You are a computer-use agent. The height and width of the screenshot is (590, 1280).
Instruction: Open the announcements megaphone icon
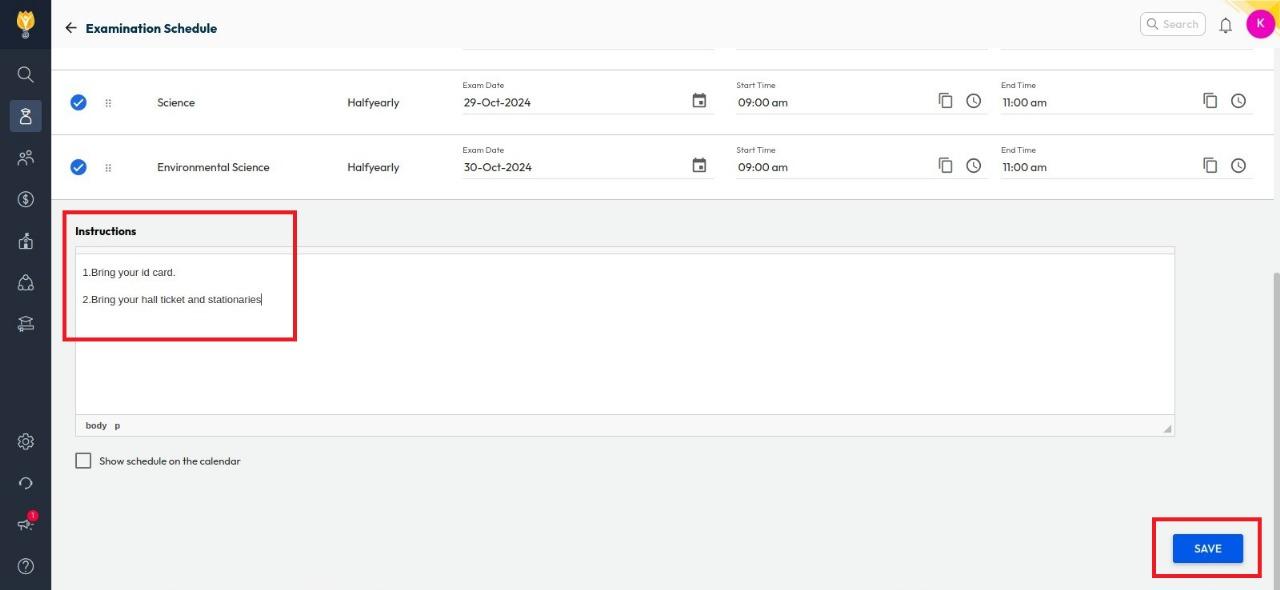pyautogui.click(x=26, y=524)
